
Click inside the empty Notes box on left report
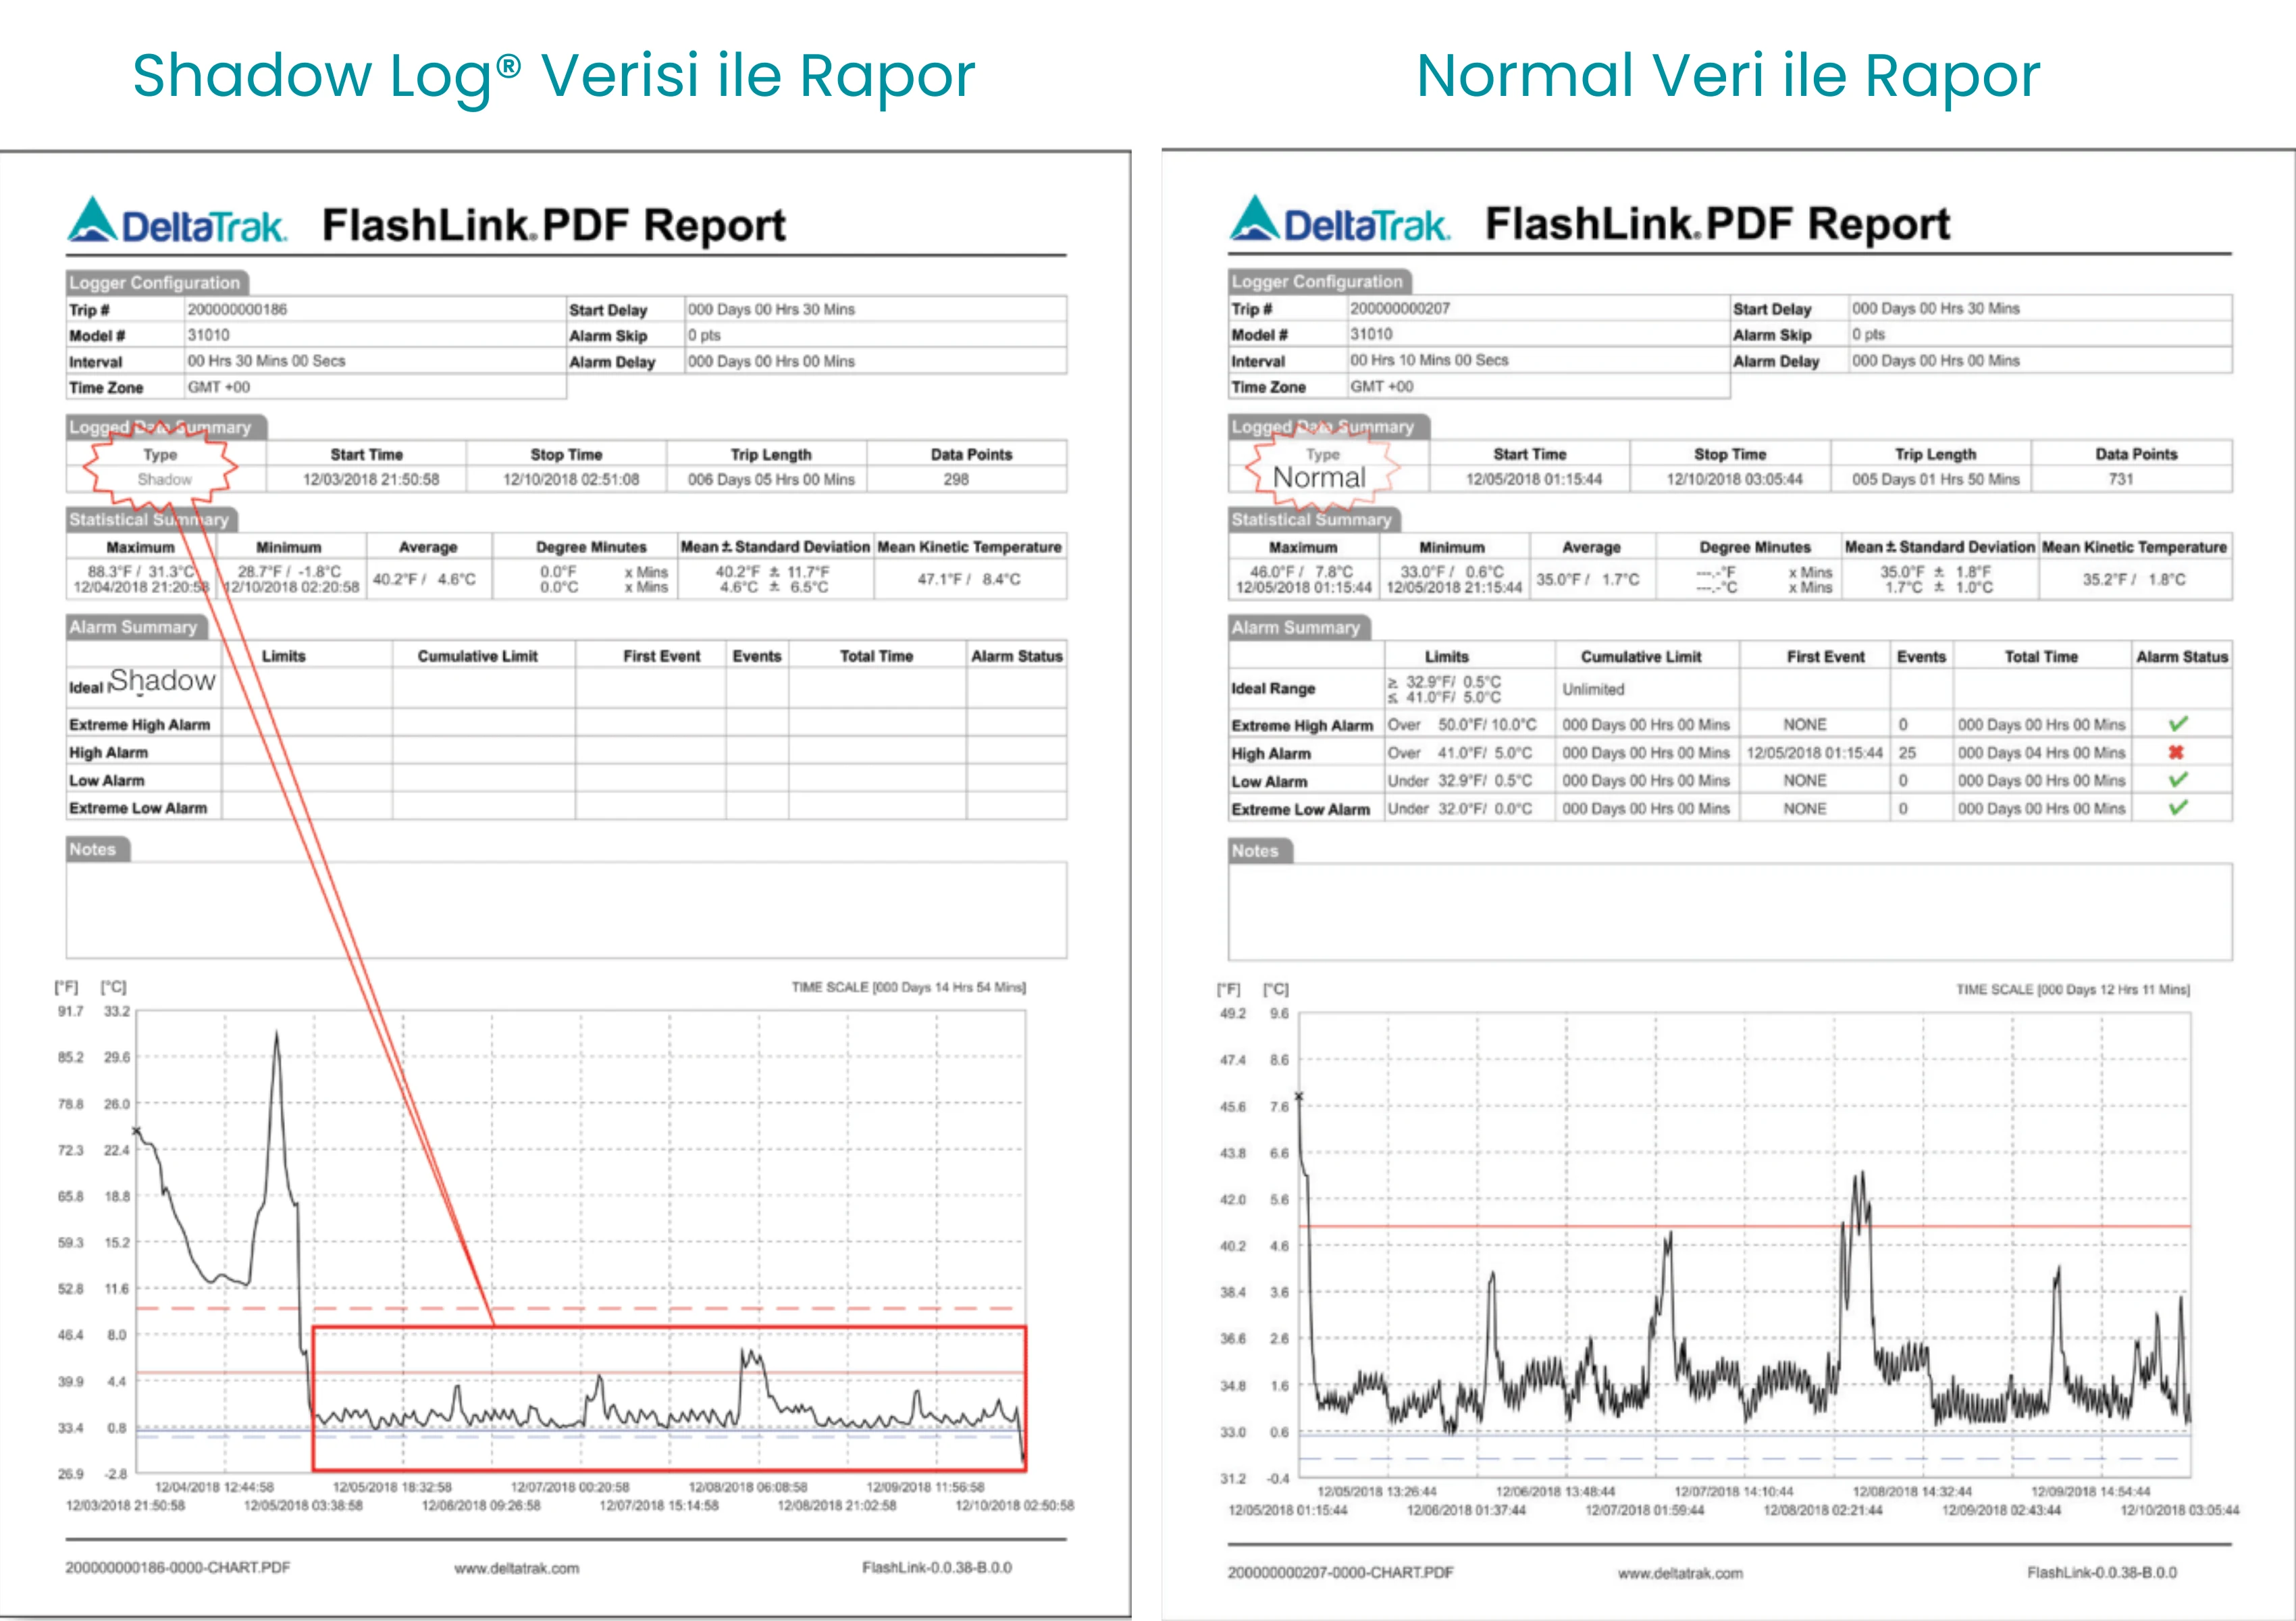(566, 910)
